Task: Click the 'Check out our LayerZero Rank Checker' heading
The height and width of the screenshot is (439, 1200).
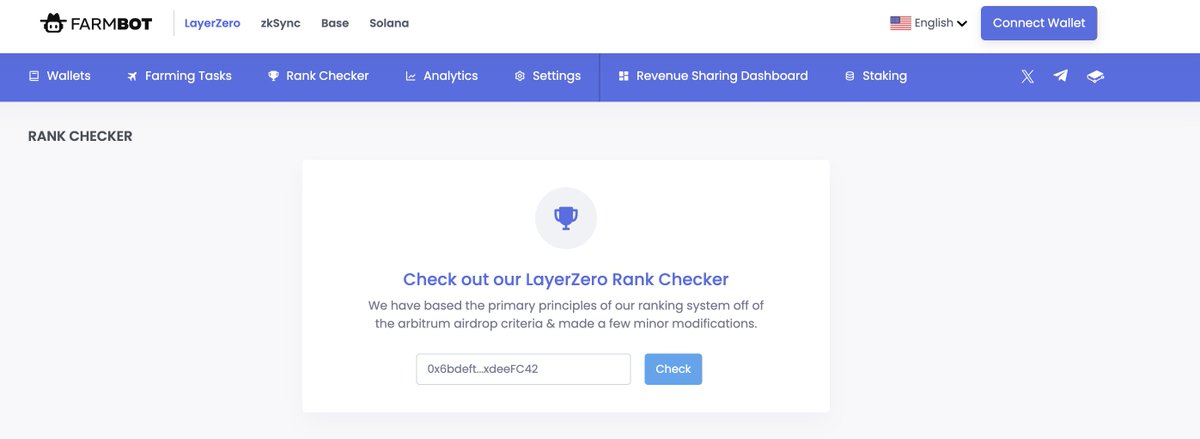Action: pos(566,279)
